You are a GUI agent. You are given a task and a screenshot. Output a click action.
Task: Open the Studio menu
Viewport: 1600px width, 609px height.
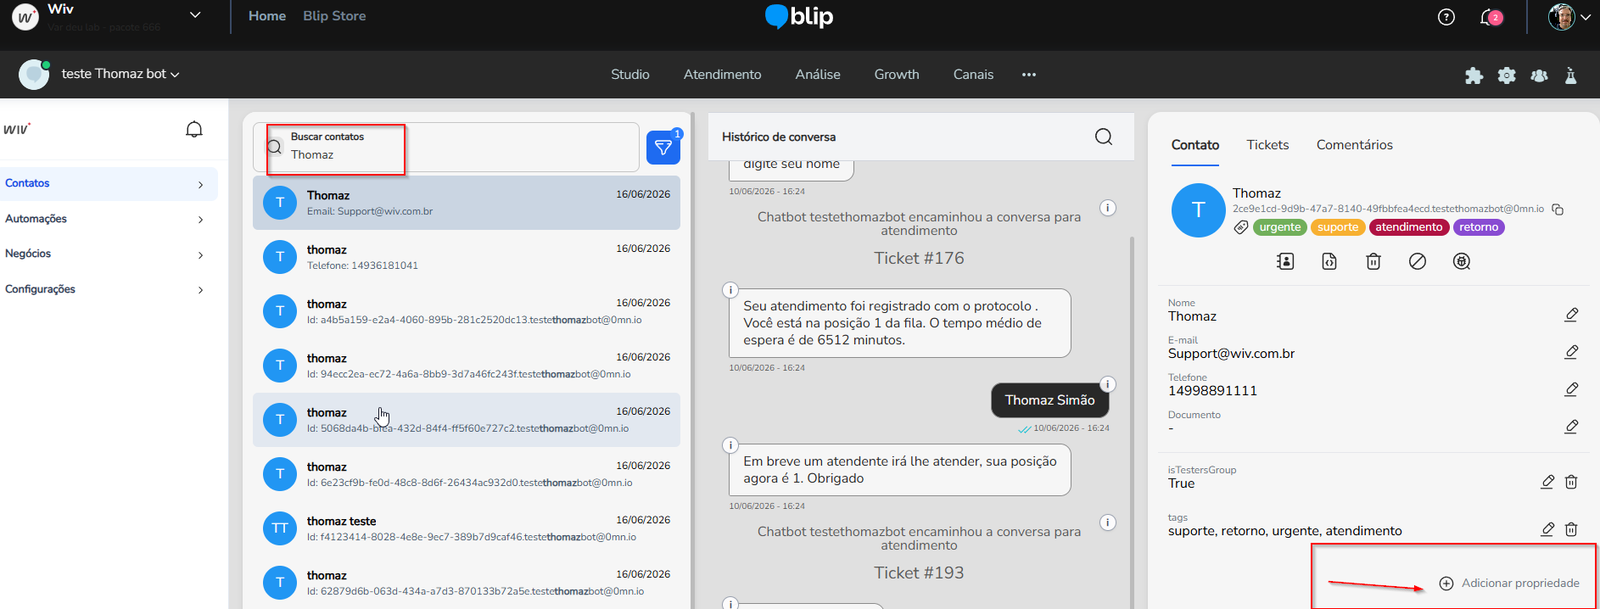pyautogui.click(x=630, y=75)
